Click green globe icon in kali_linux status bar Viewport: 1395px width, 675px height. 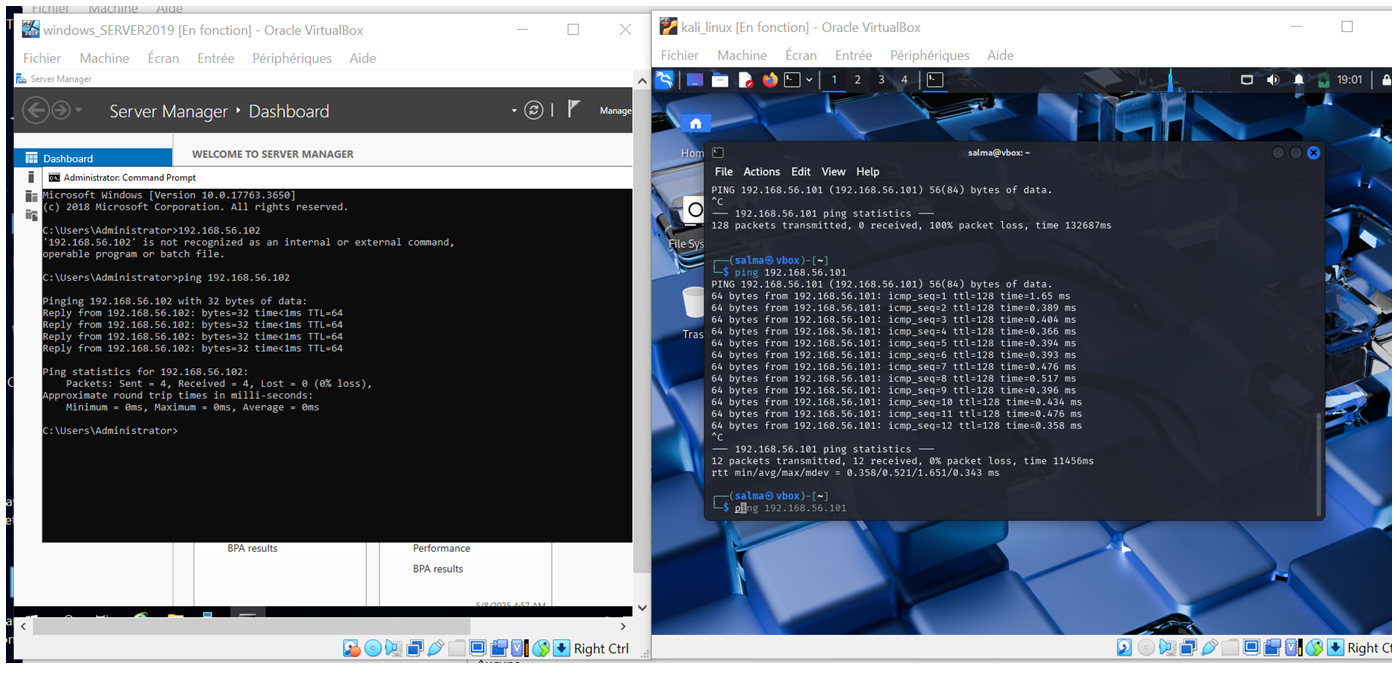[1314, 648]
